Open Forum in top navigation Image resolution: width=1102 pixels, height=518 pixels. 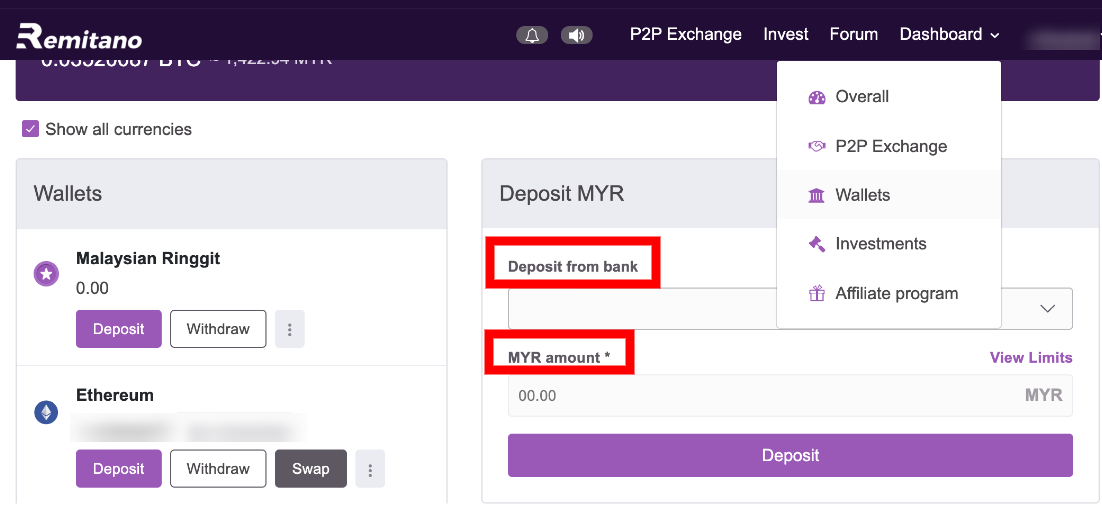pos(854,34)
